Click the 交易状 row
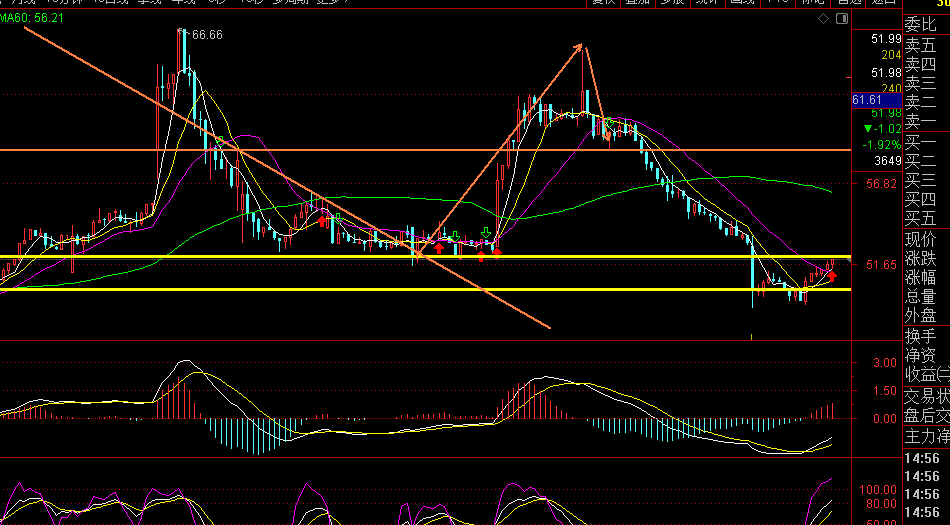Viewport: 950px width, 525px height. (x=927, y=397)
